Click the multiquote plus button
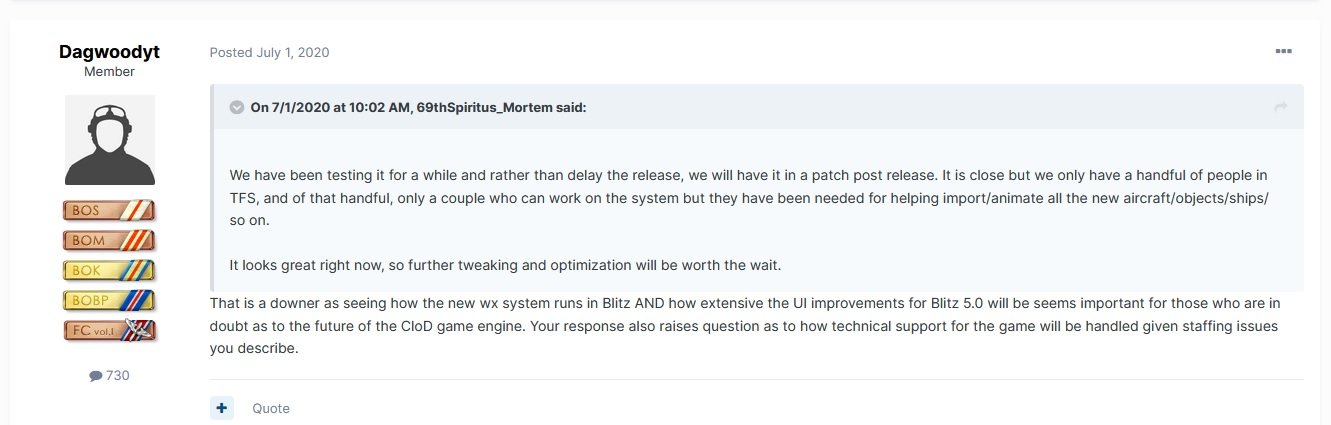The height and width of the screenshot is (425, 1331). pyautogui.click(x=222, y=408)
